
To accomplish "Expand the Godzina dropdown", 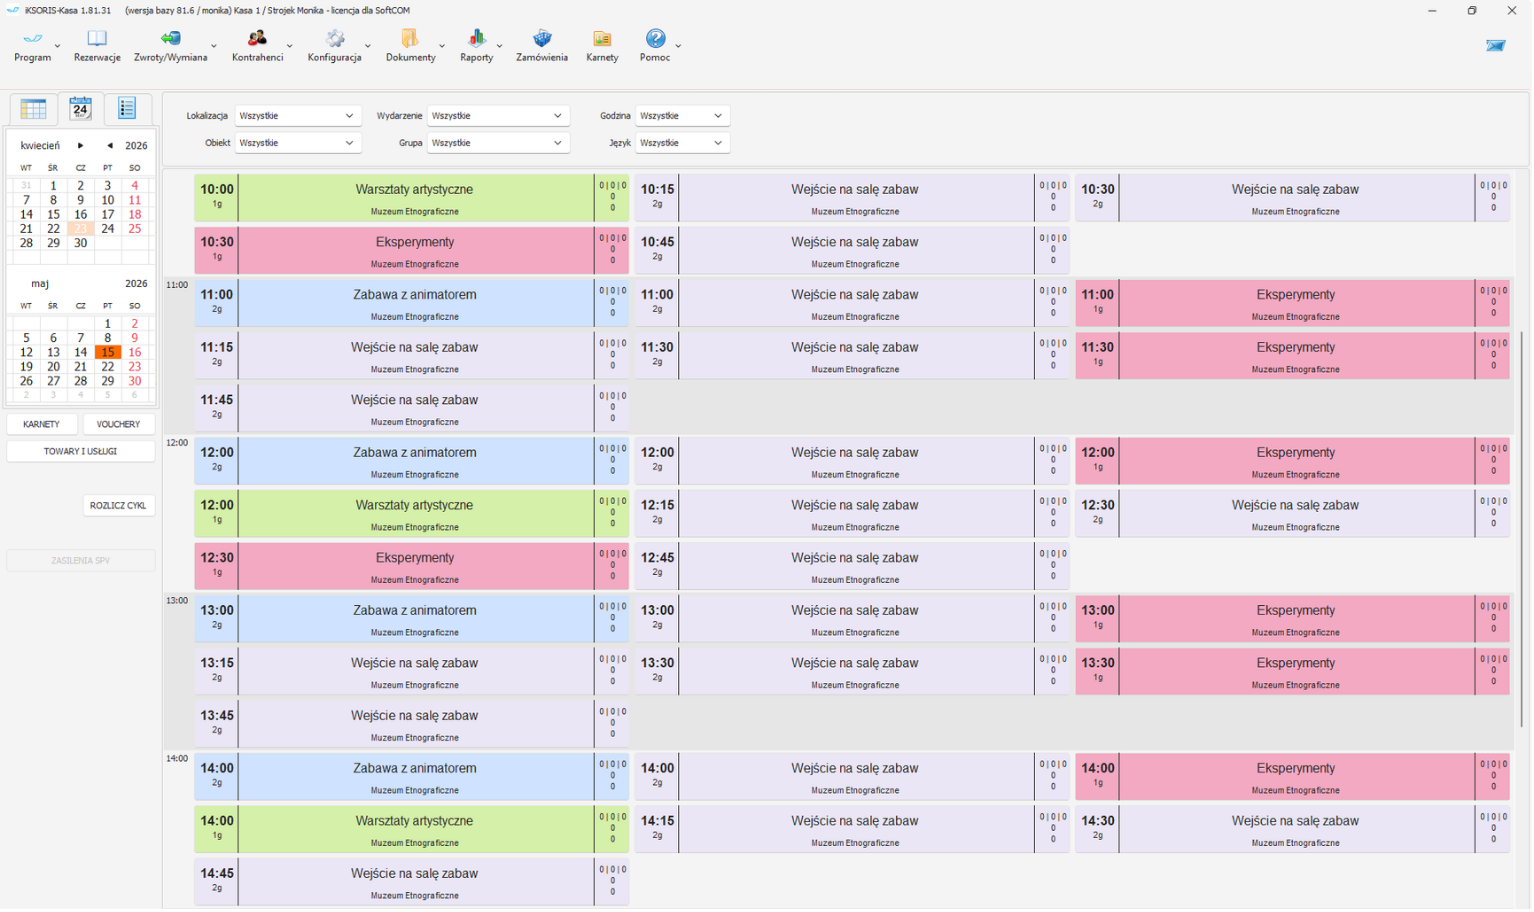I will [682, 116].
